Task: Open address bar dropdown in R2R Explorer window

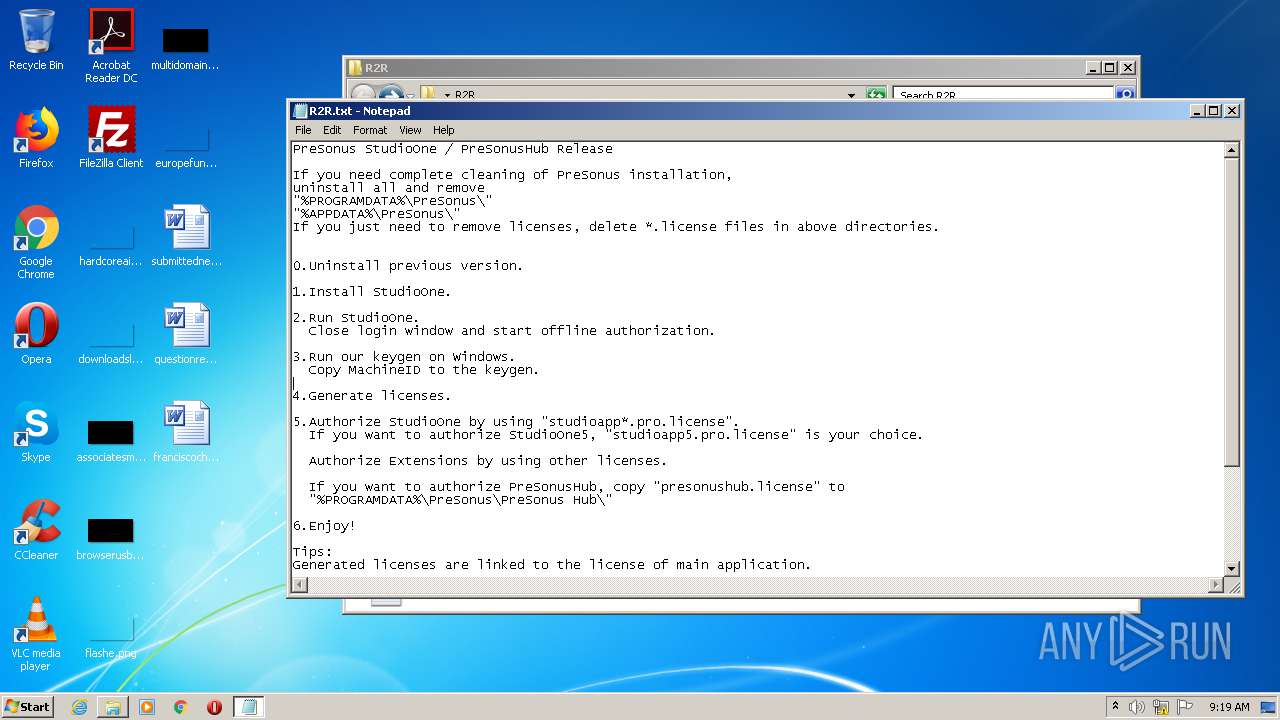Action: [x=851, y=95]
